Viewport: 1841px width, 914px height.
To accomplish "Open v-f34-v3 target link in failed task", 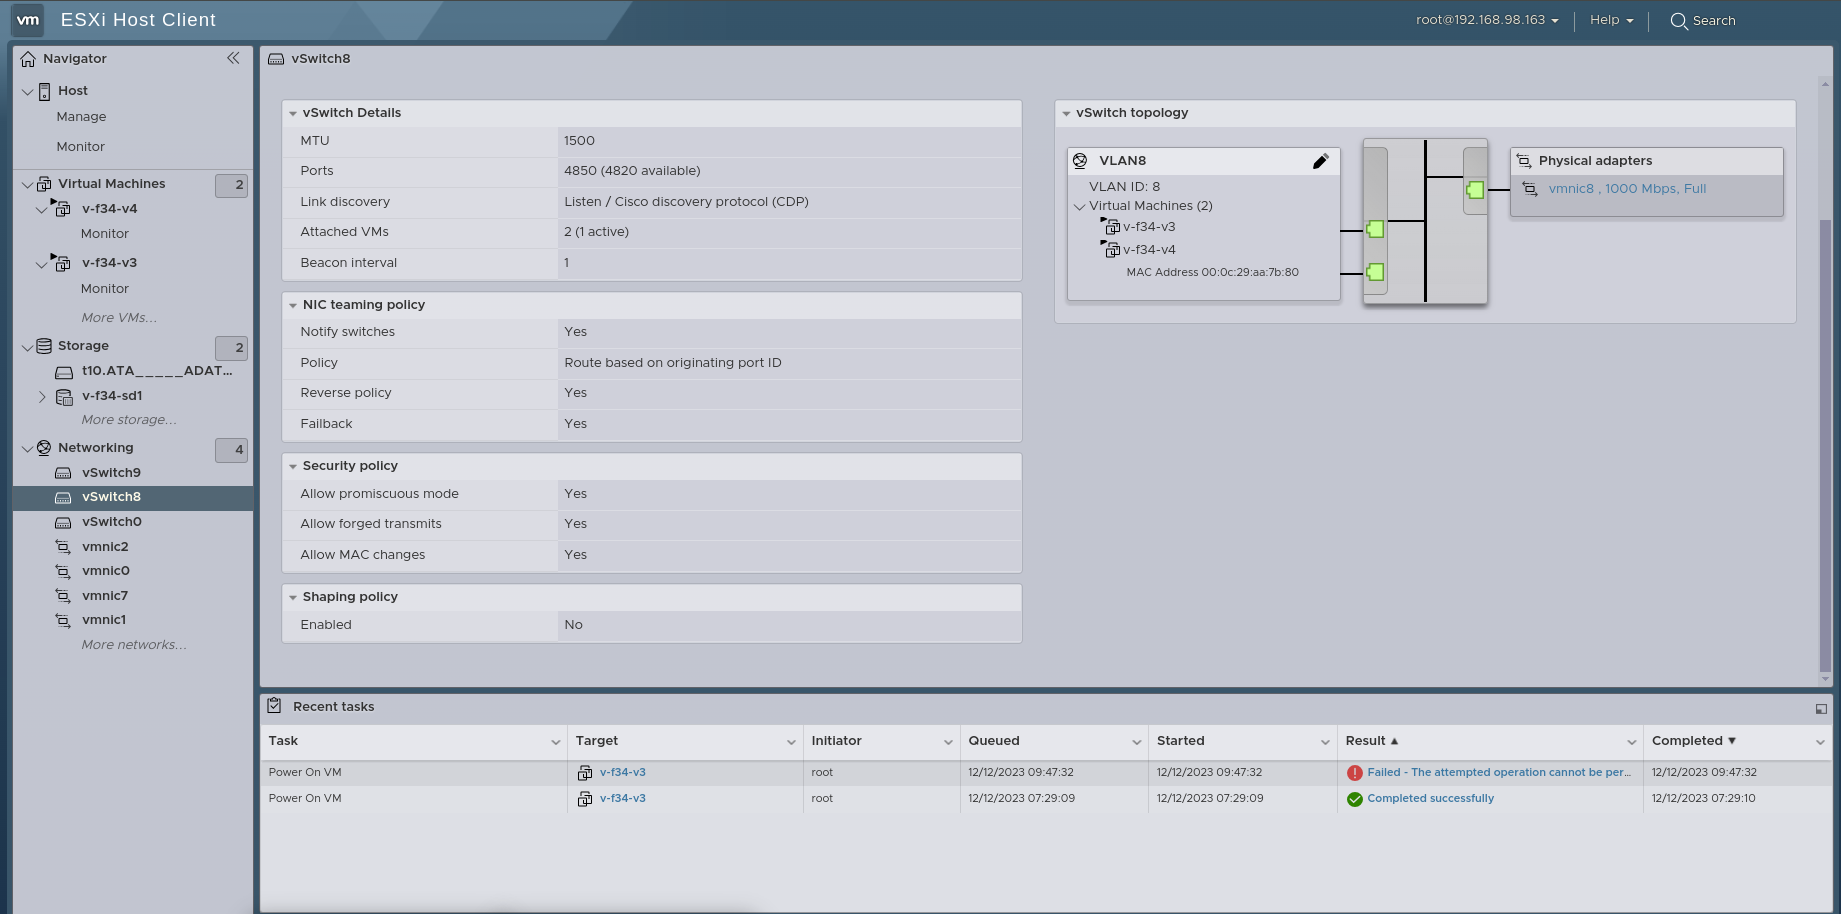I will pos(622,773).
